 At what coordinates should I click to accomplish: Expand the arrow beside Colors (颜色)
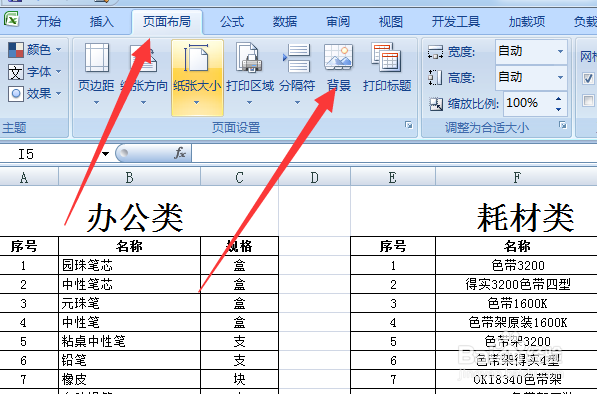pyautogui.click(x=59, y=49)
